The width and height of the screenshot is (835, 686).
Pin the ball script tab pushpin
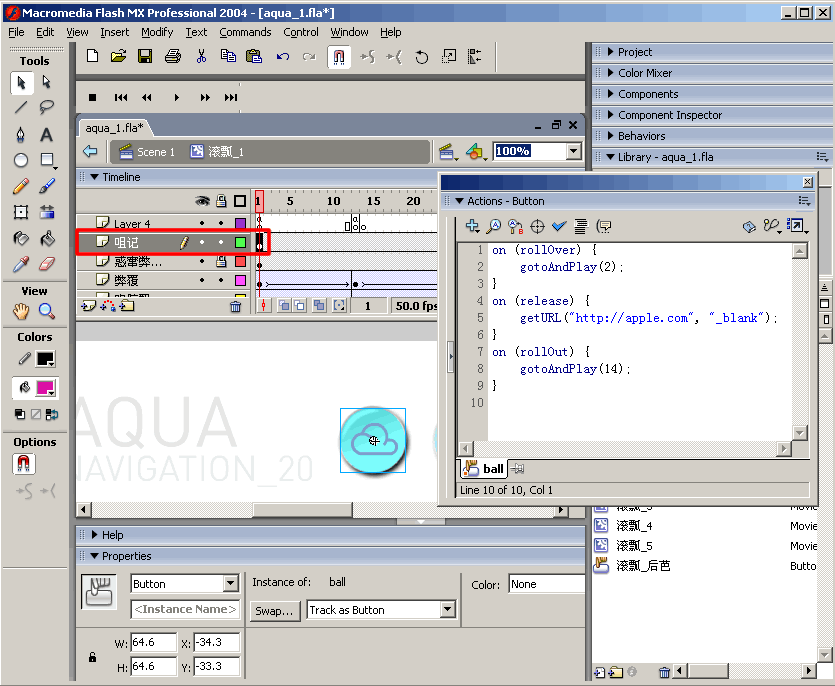coord(518,469)
